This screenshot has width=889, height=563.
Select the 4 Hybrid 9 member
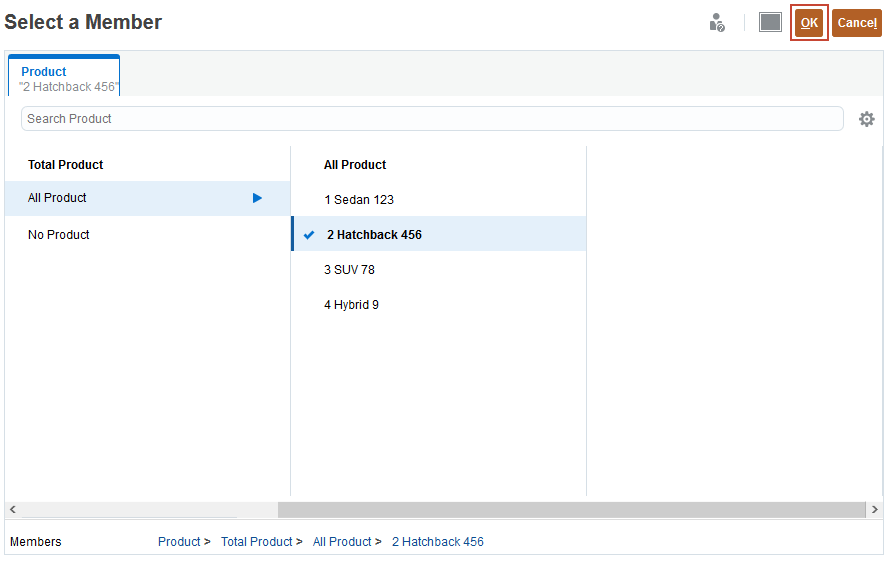point(351,305)
